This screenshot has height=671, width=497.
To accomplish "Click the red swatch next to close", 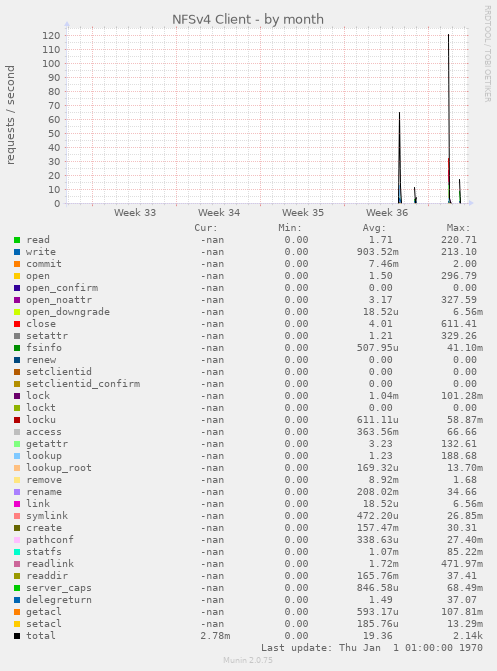I will [x=17, y=324].
